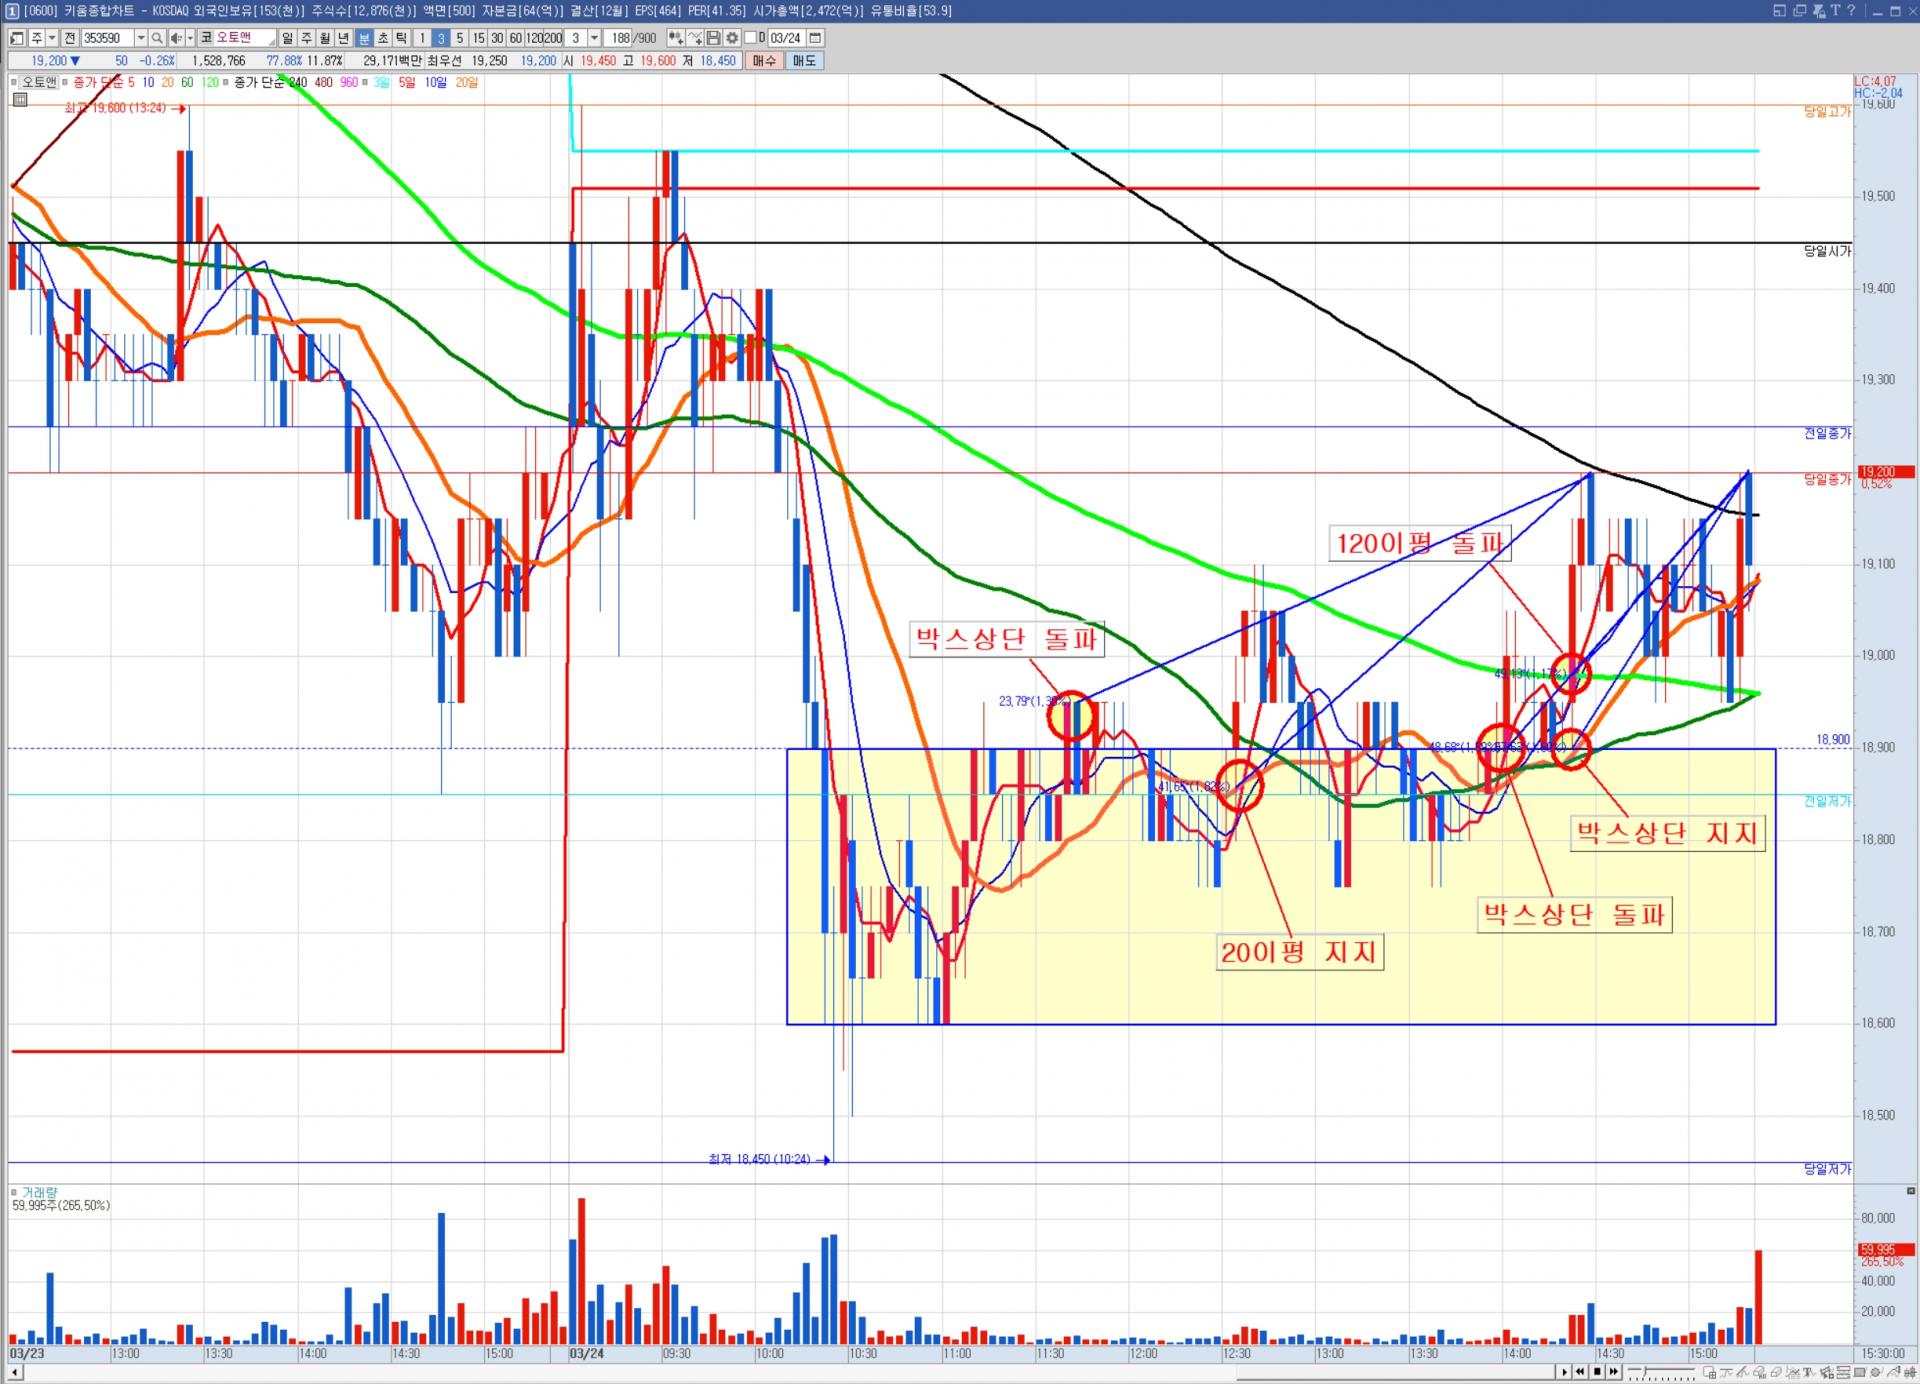Click the 매도 sell button

[804, 61]
